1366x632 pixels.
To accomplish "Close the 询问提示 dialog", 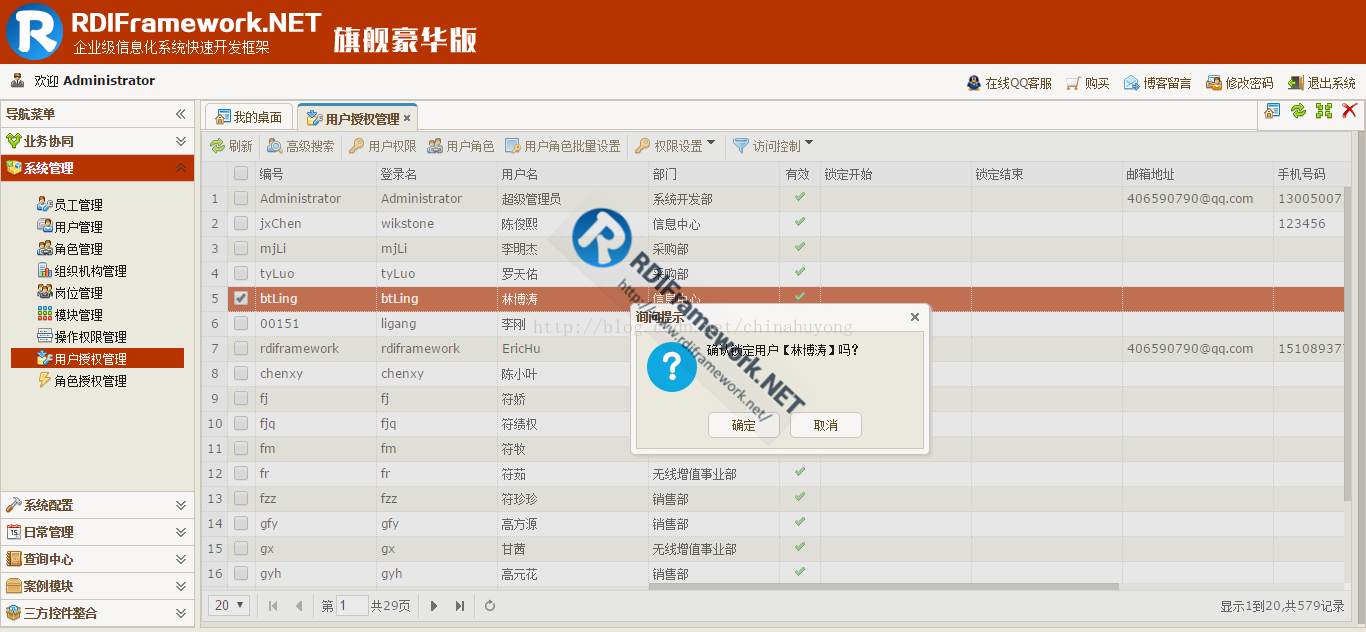I will coord(914,317).
